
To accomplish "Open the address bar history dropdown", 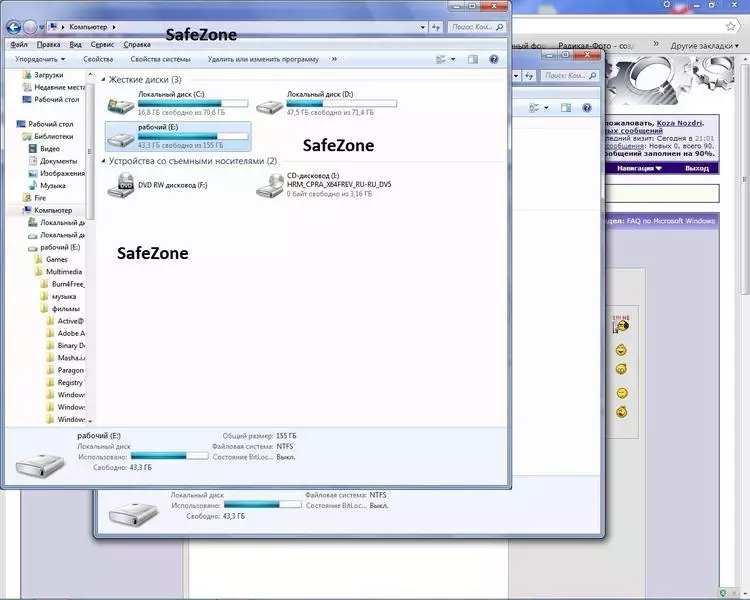I will [422, 27].
